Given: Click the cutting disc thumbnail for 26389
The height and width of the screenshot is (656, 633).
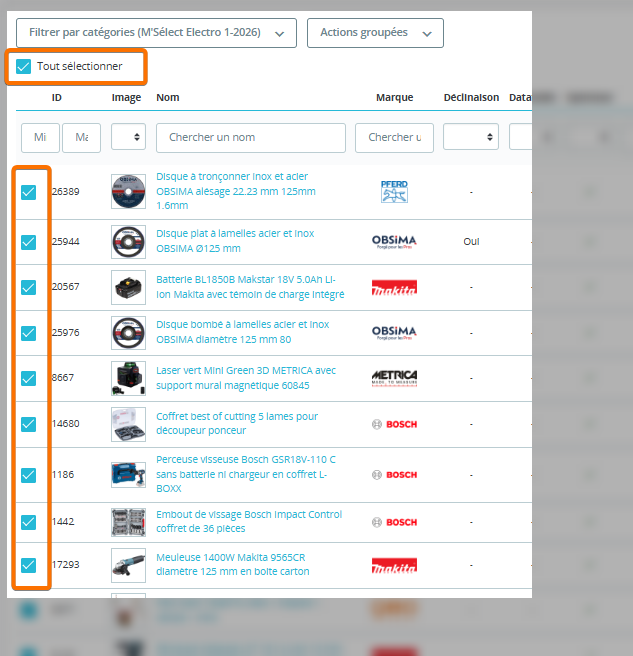Looking at the screenshot, I should coord(128,192).
